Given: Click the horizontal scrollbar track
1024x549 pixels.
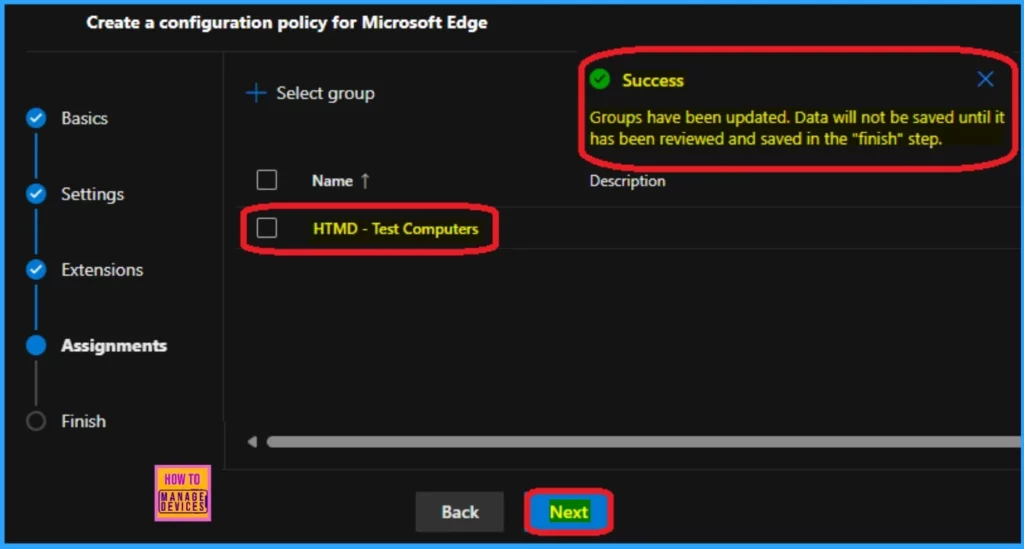Looking at the screenshot, I should point(643,442).
